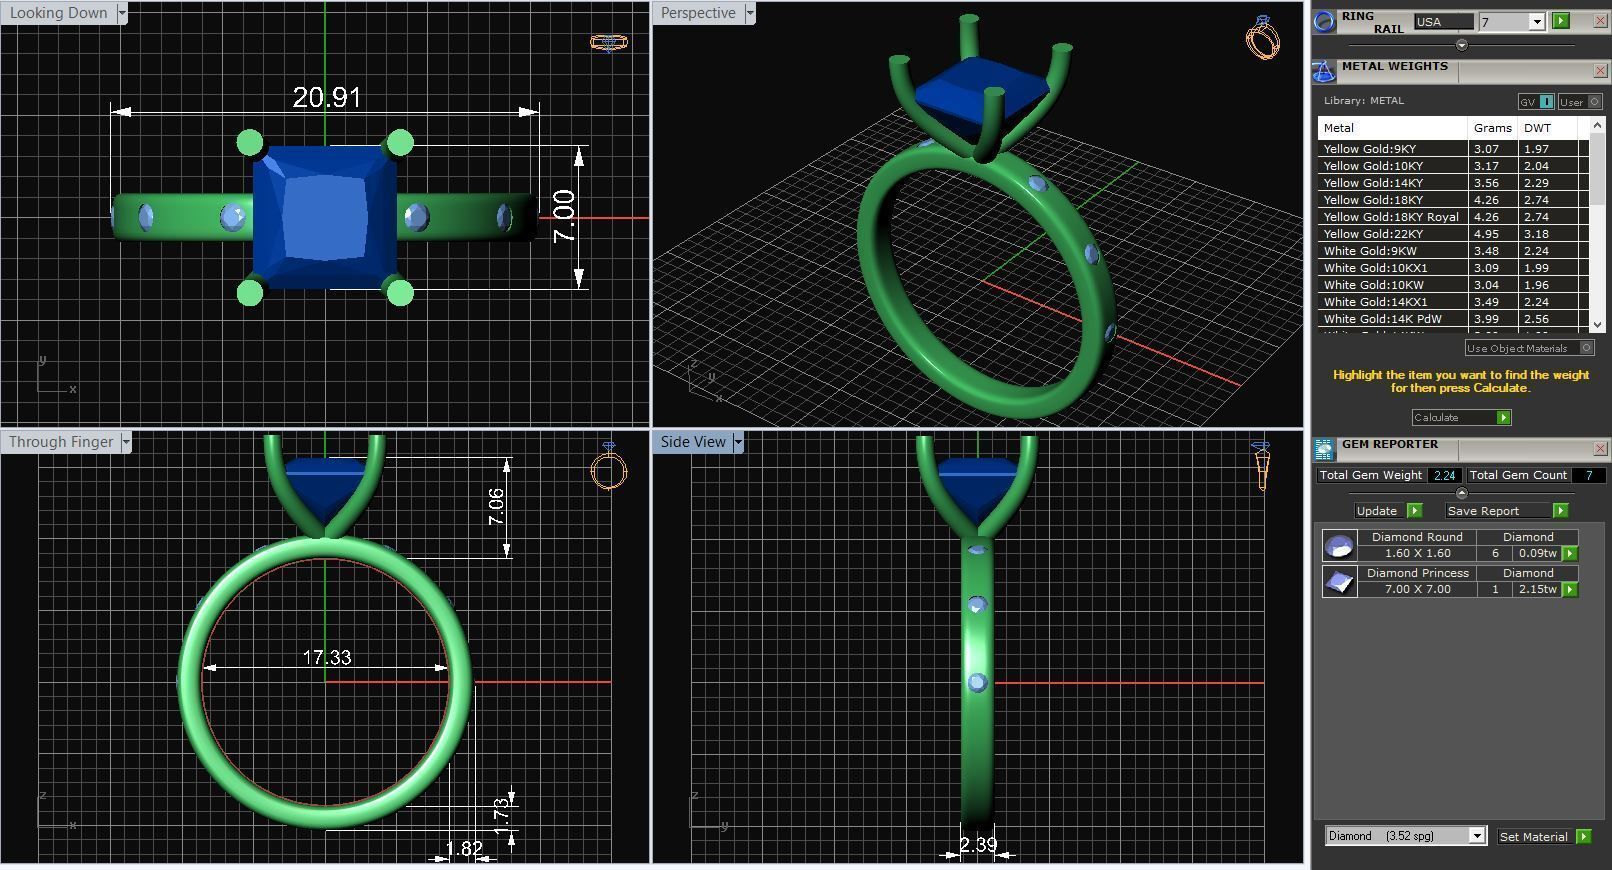Click the Total Gem Count value field

click(1588, 475)
